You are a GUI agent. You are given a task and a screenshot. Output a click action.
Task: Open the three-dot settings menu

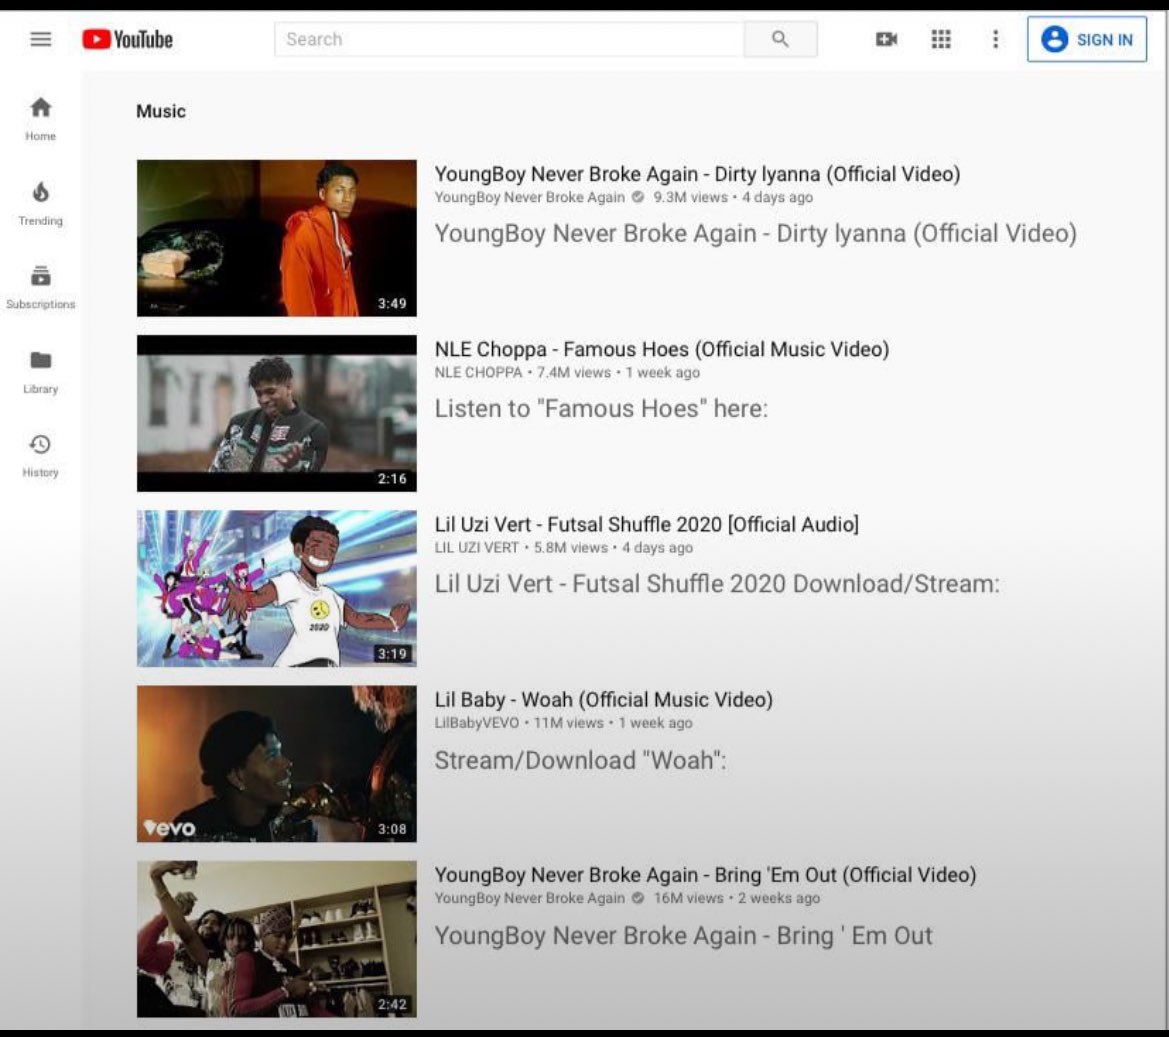(x=995, y=39)
